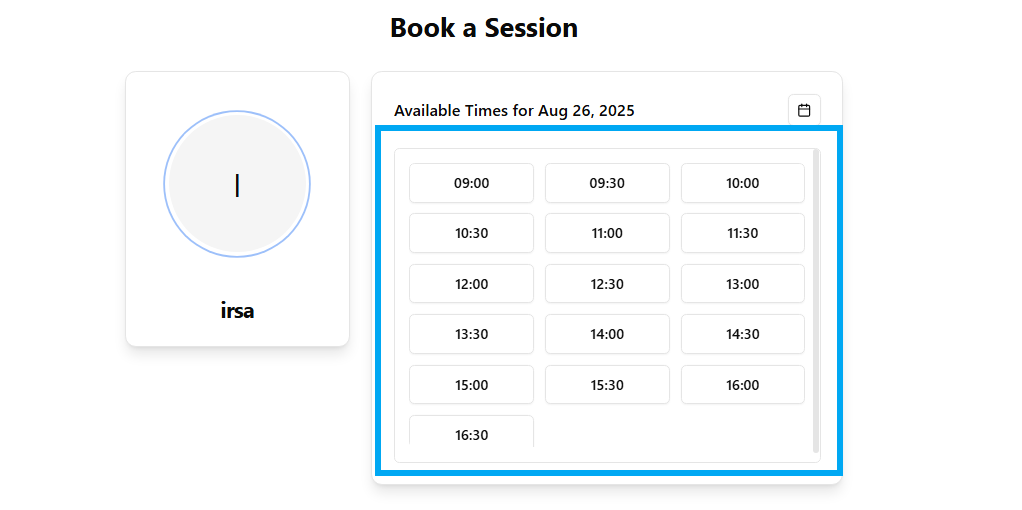Book the 11:00 time slot
Image resolution: width=1022 pixels, height=510 pixels.
[607, 233]
